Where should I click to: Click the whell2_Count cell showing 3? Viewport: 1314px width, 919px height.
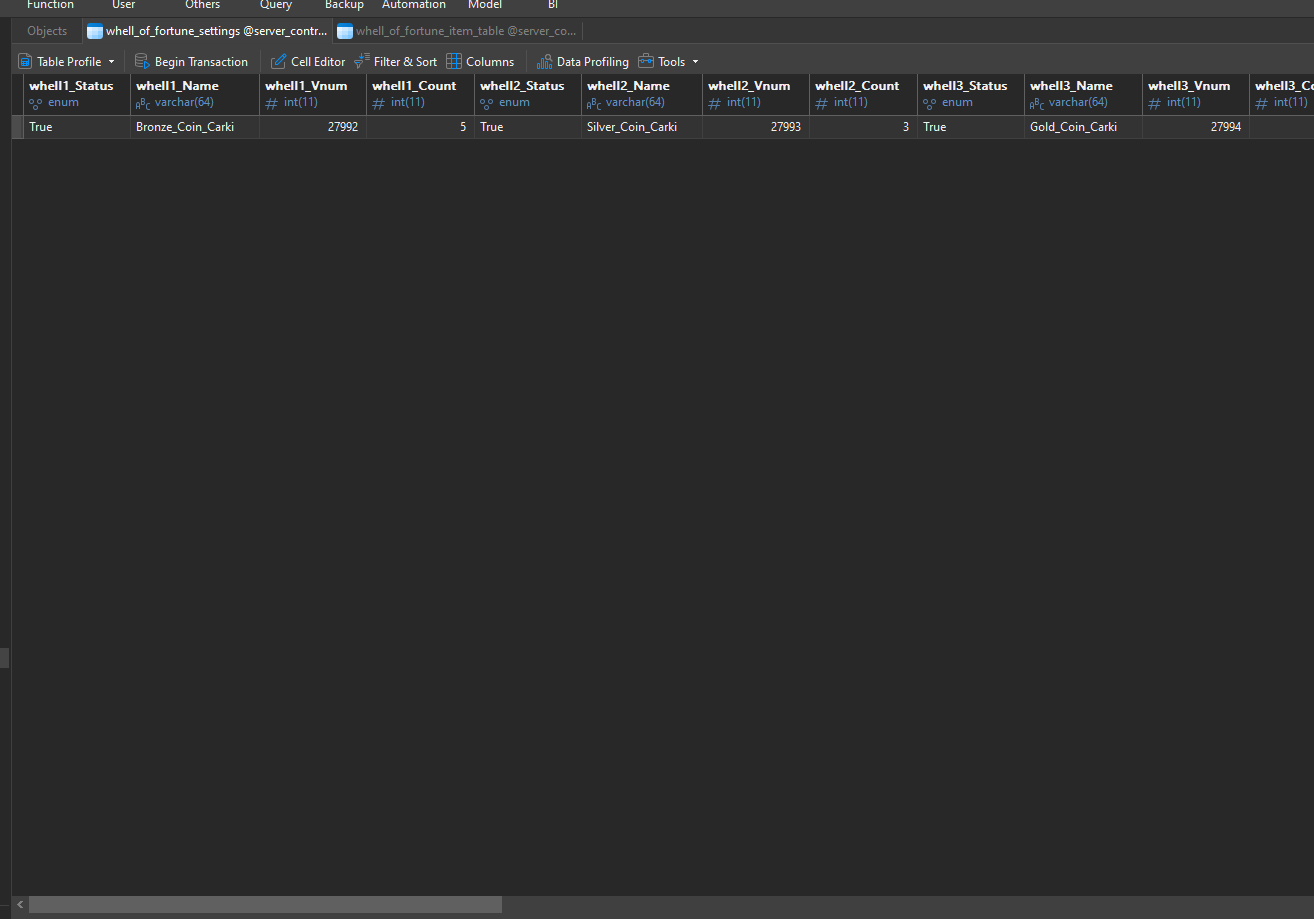pos(864,127)
